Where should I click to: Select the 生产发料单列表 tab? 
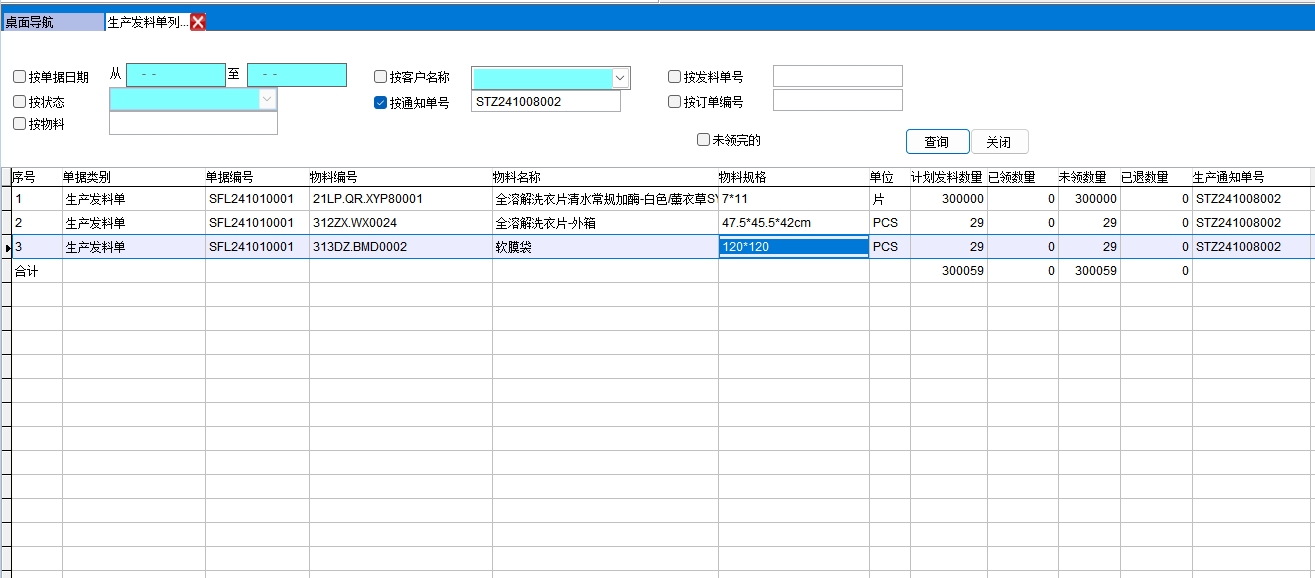(x=147, y=22)
